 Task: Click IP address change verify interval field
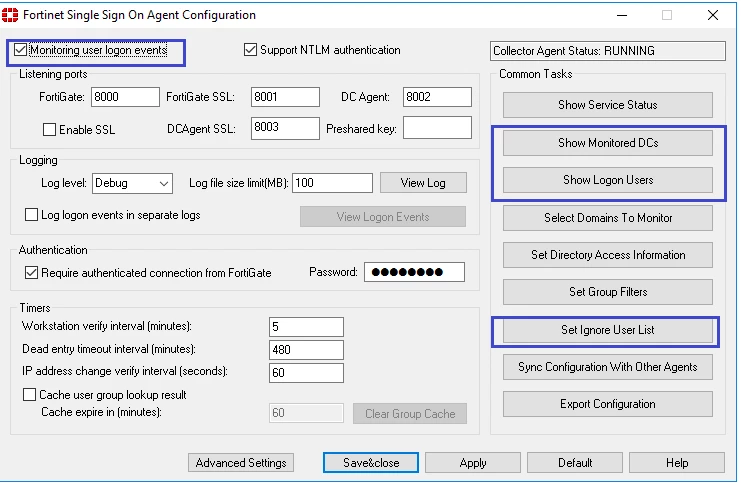click(x=306, y=372)
